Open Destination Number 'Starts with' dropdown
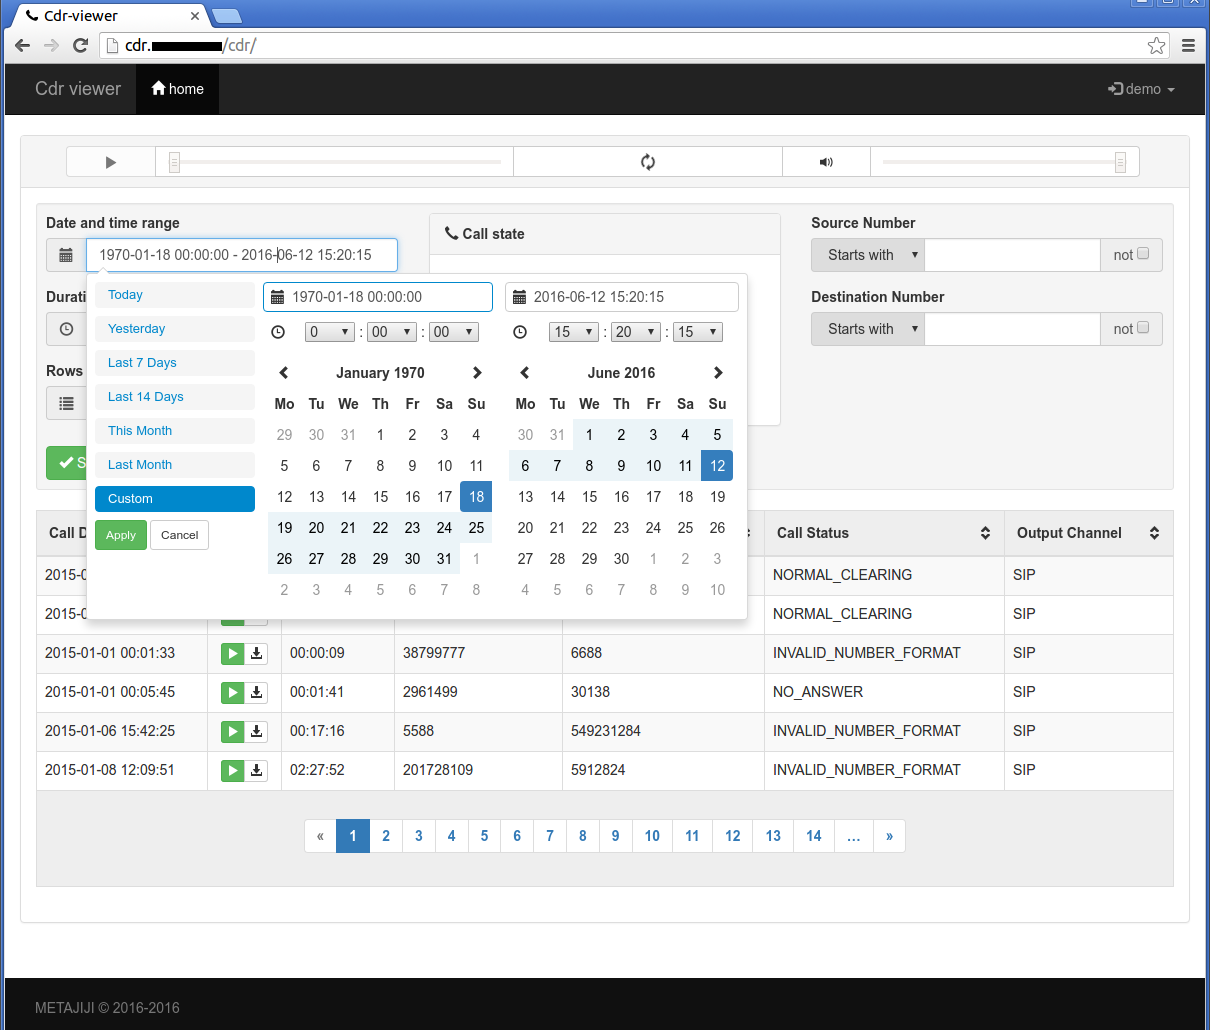Image resolution: width=1210 pixels, height=1030 pixels. [868, 329]
